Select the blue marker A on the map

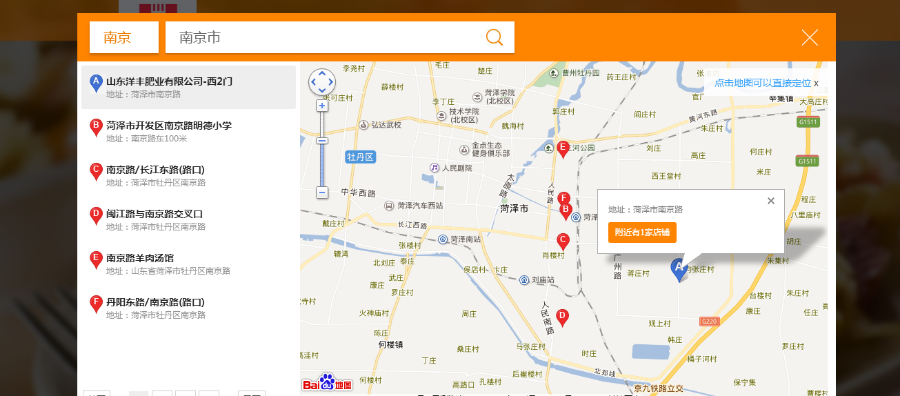pos(679,270)
